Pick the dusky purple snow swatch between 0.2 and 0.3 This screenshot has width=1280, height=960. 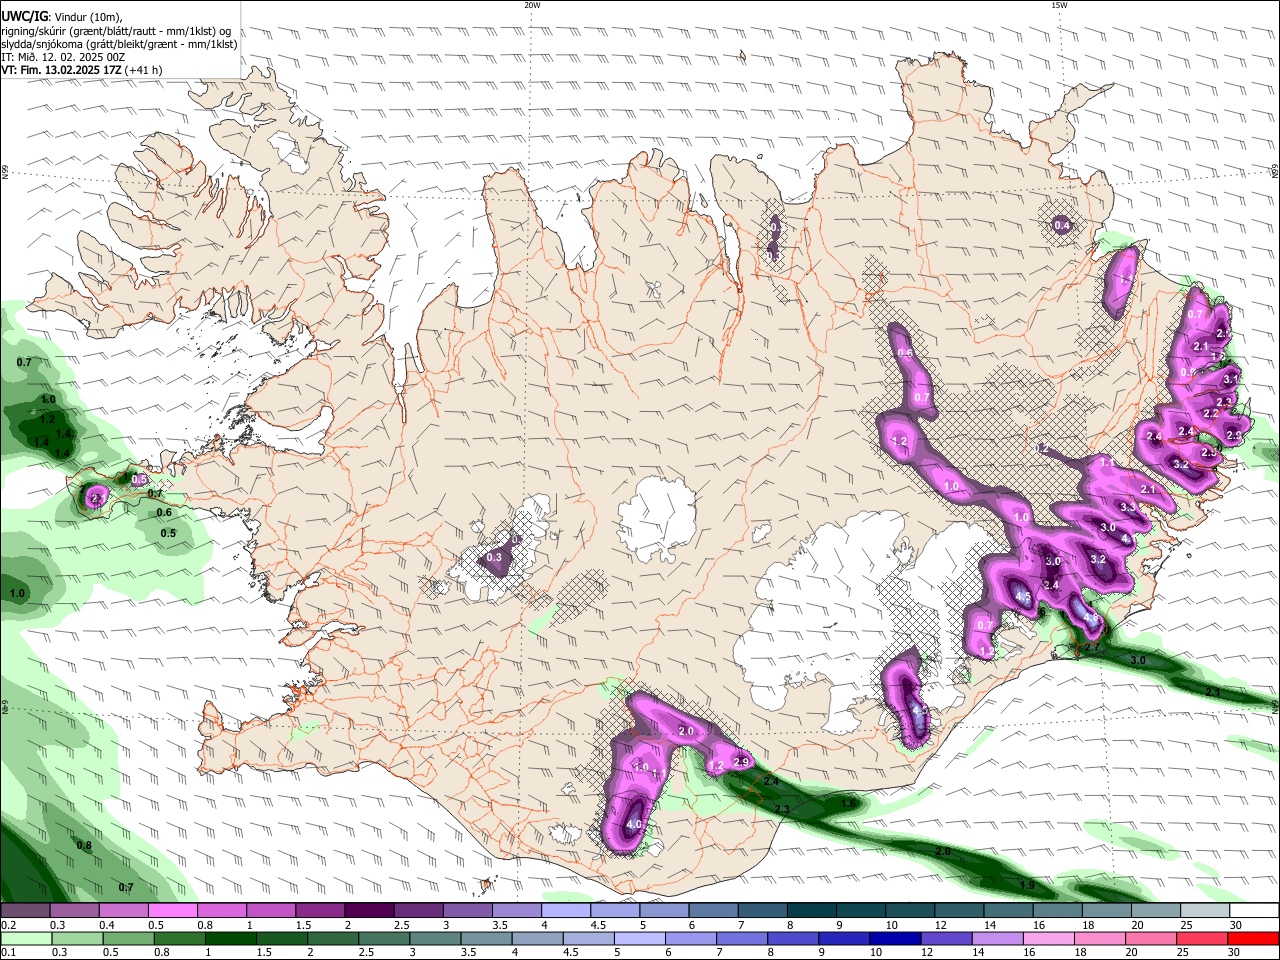(25, 911)
